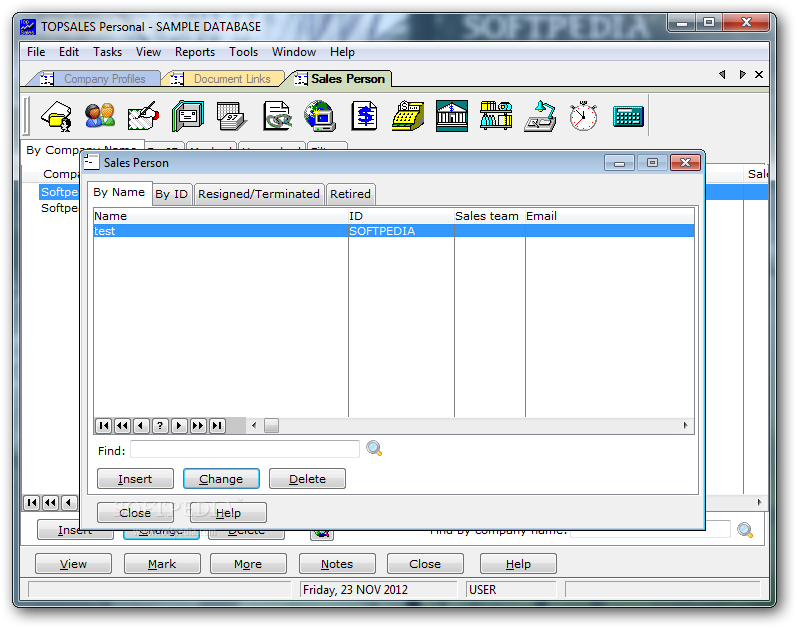Screen dimensions: 797x628
Task: Click the Find by company name input field
Action: click(651, 531)
